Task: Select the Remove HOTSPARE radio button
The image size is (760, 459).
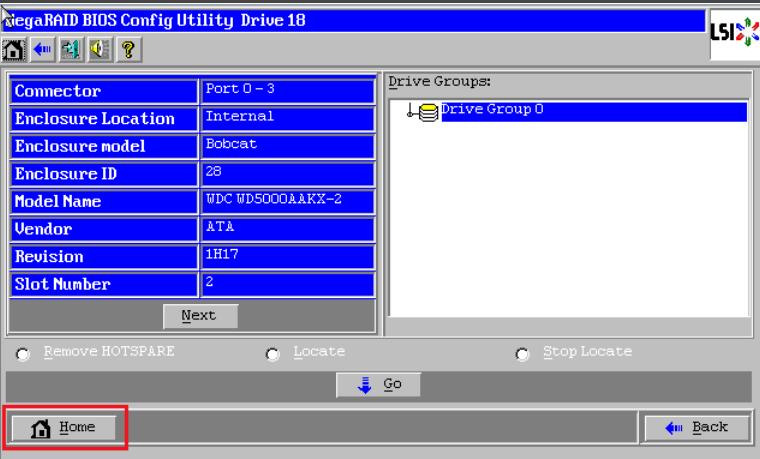Action: [22, 354]
